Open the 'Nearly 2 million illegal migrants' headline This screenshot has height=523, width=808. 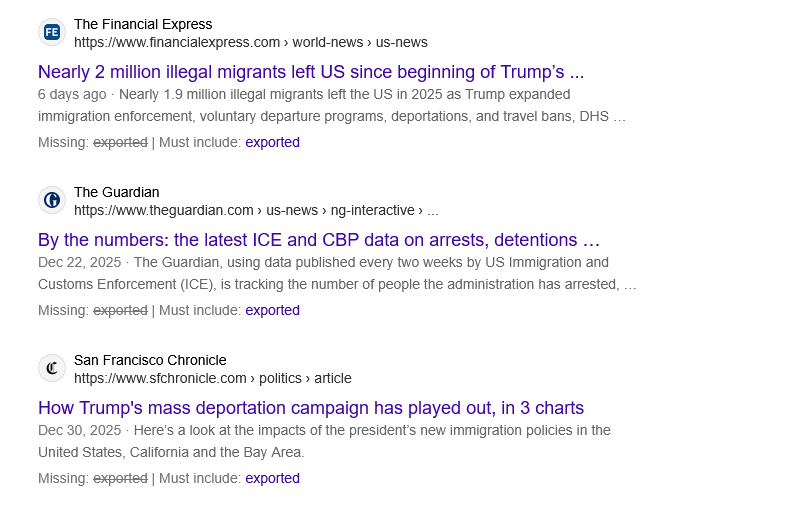[310, 72]
